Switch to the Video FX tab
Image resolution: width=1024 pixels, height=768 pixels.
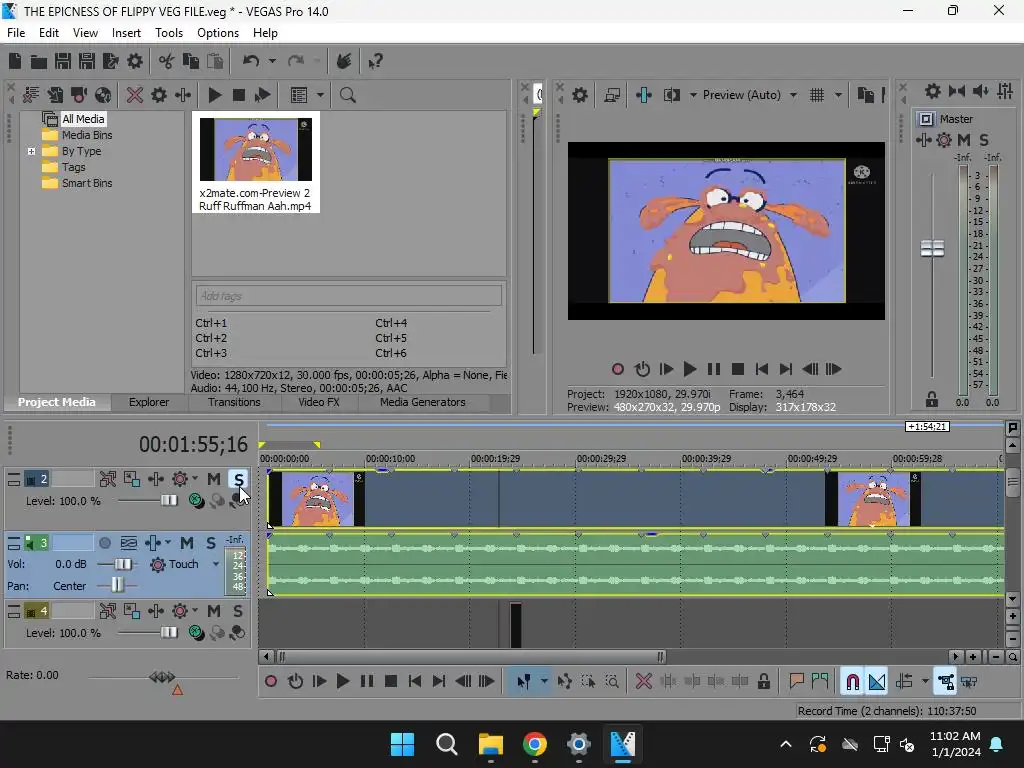[x=319, y=402]
